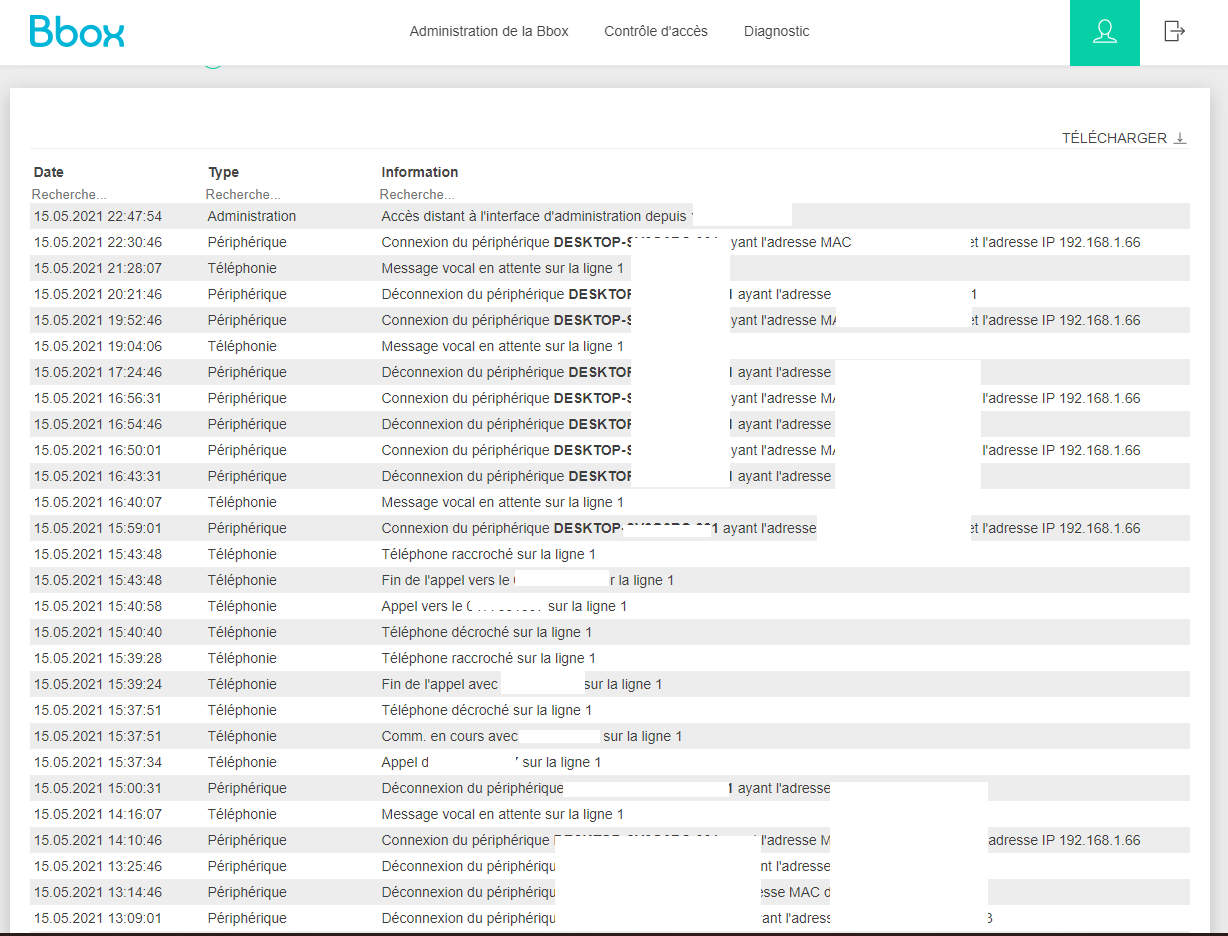Image resolution: width=1228 pixels, height=936 pixels.
Task: Open Administration de la Bbox menu
Action: pyautogui.click(x=489, y=31)
